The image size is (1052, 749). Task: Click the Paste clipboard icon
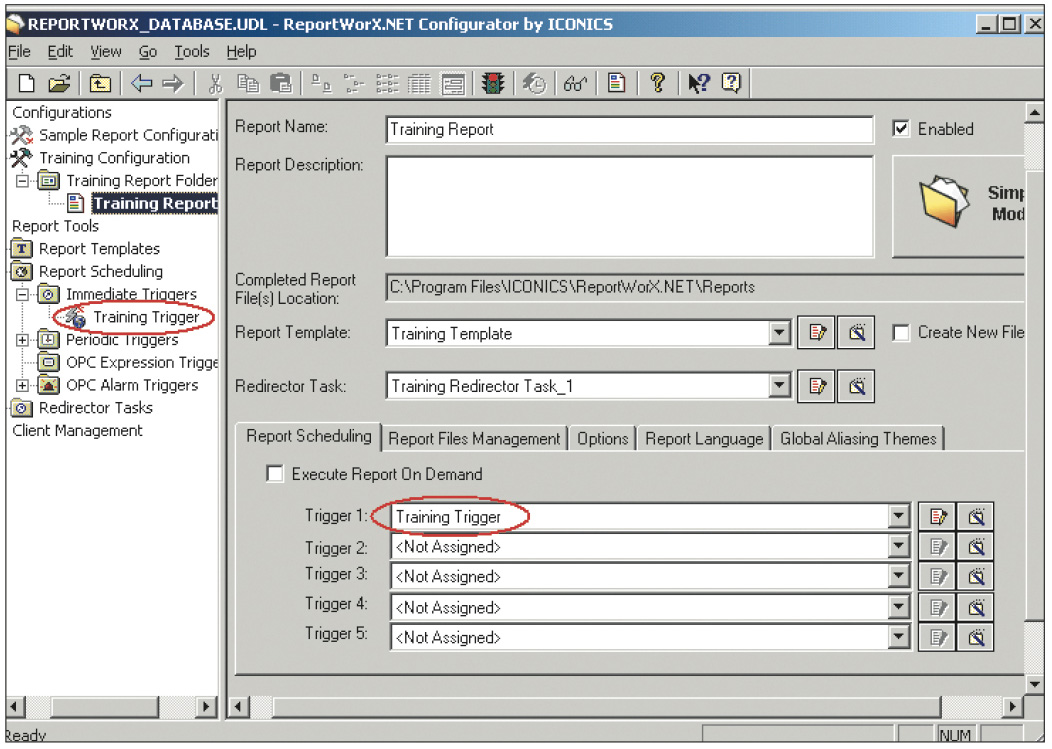click(x=280, y=83)
